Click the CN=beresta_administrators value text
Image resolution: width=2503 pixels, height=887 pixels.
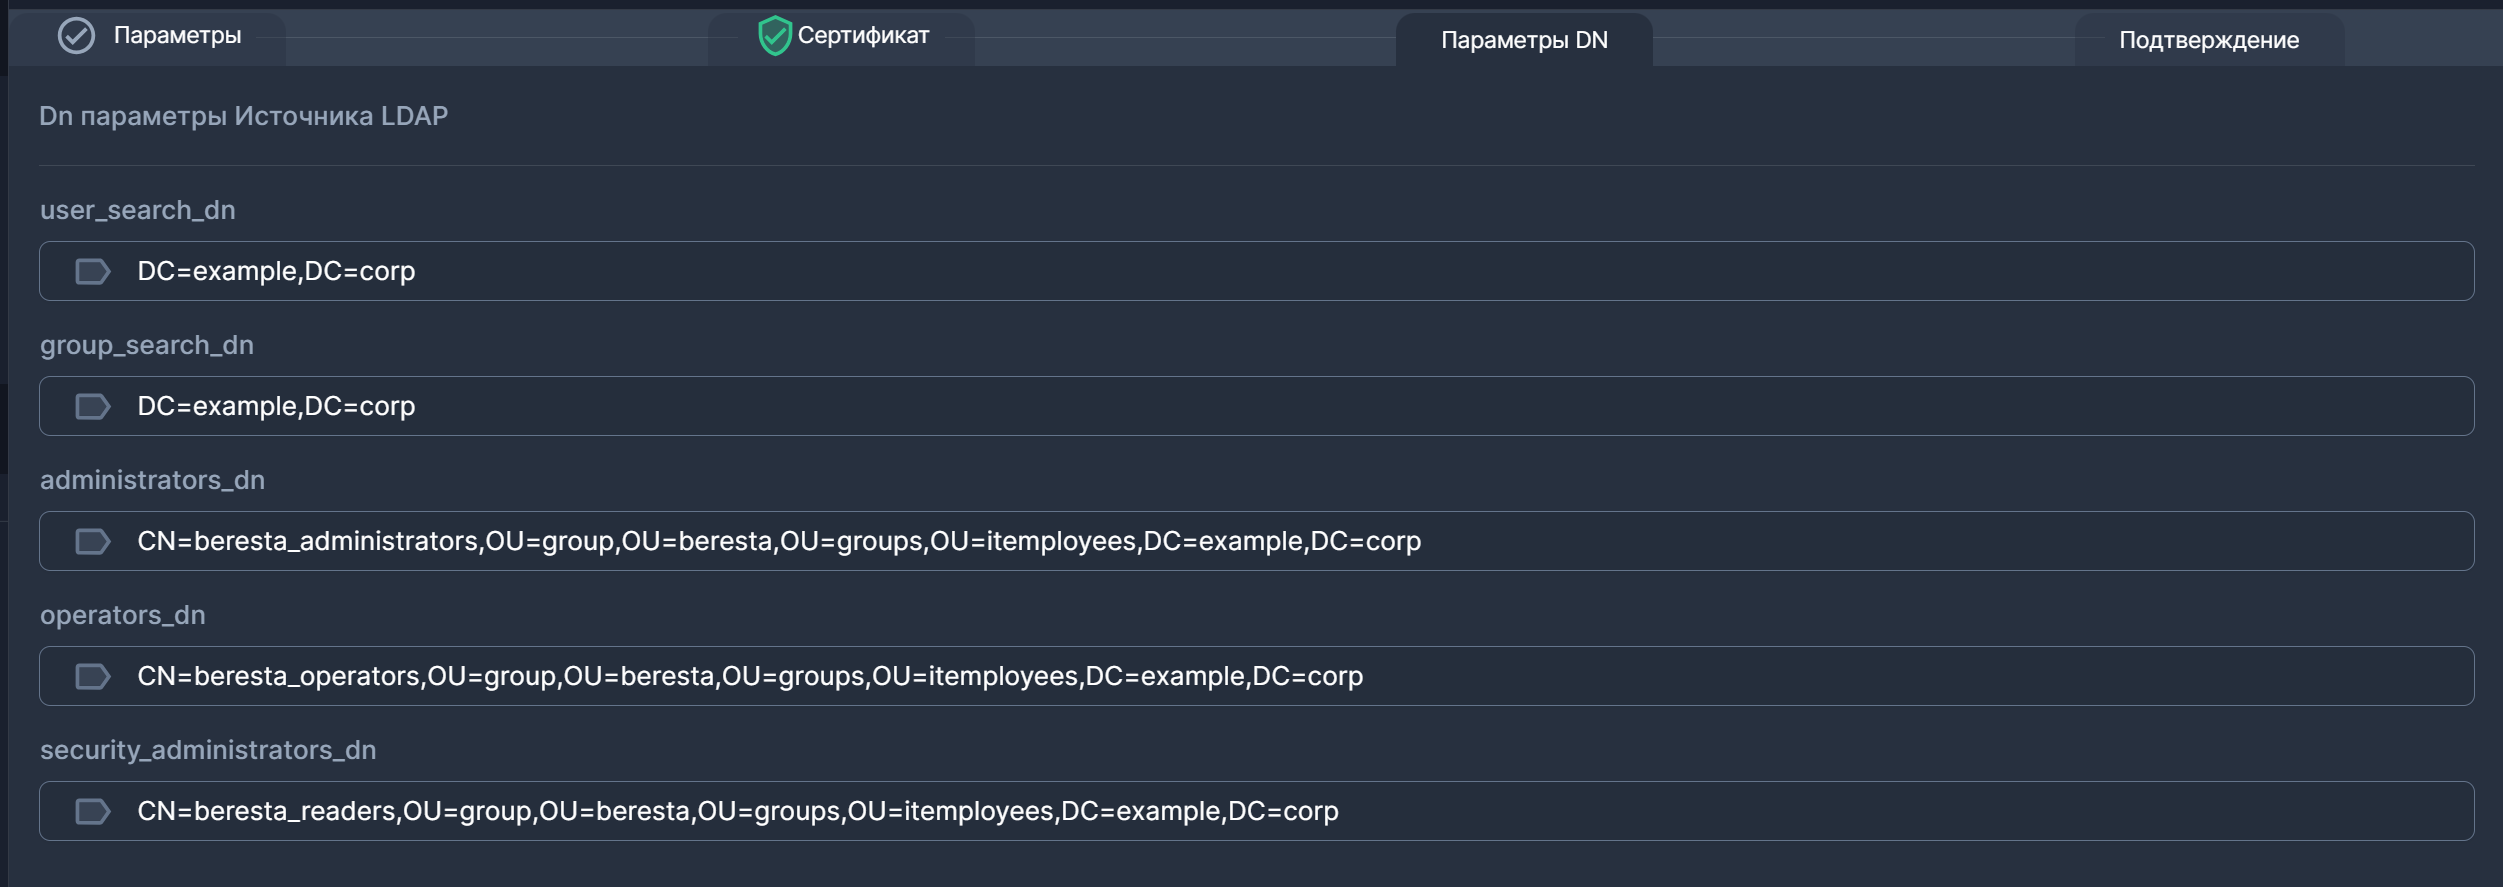(x=778, y=541)
